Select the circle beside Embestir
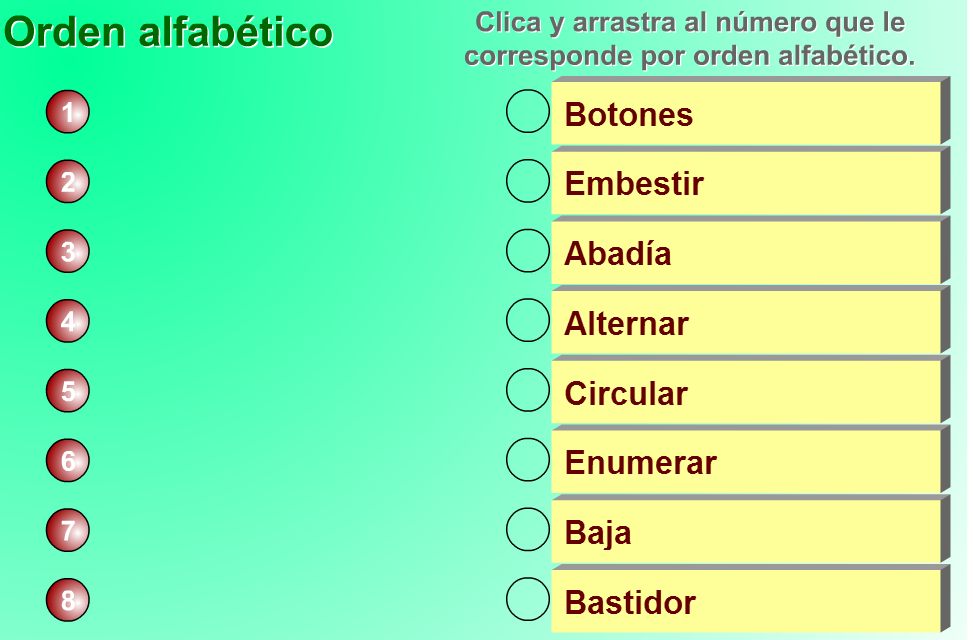 [x=527, y=182]
